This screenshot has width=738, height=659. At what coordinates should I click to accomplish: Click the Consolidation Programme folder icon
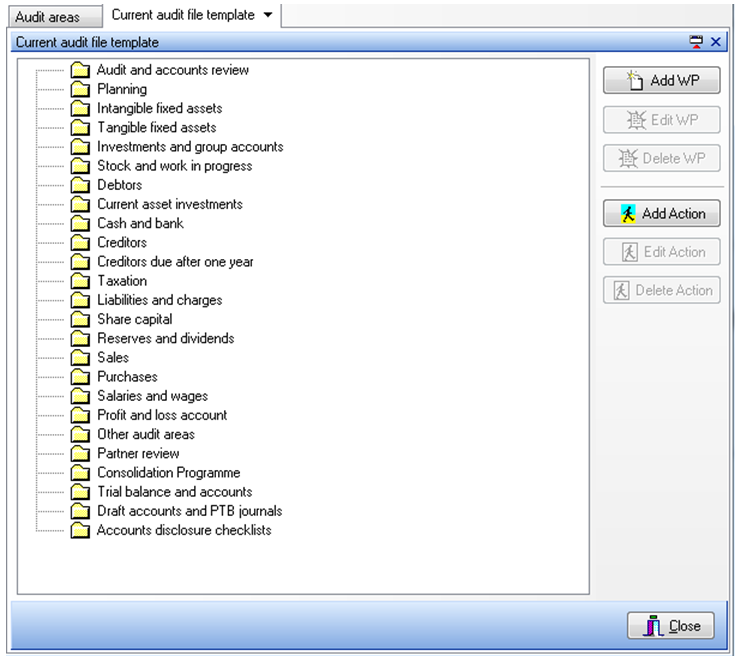pyautogui.click(x=80, y=473)
